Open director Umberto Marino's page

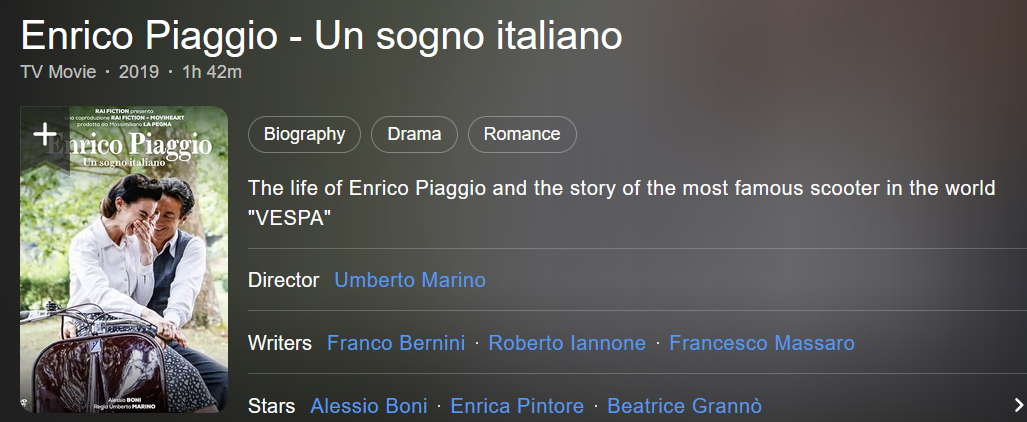410,280
